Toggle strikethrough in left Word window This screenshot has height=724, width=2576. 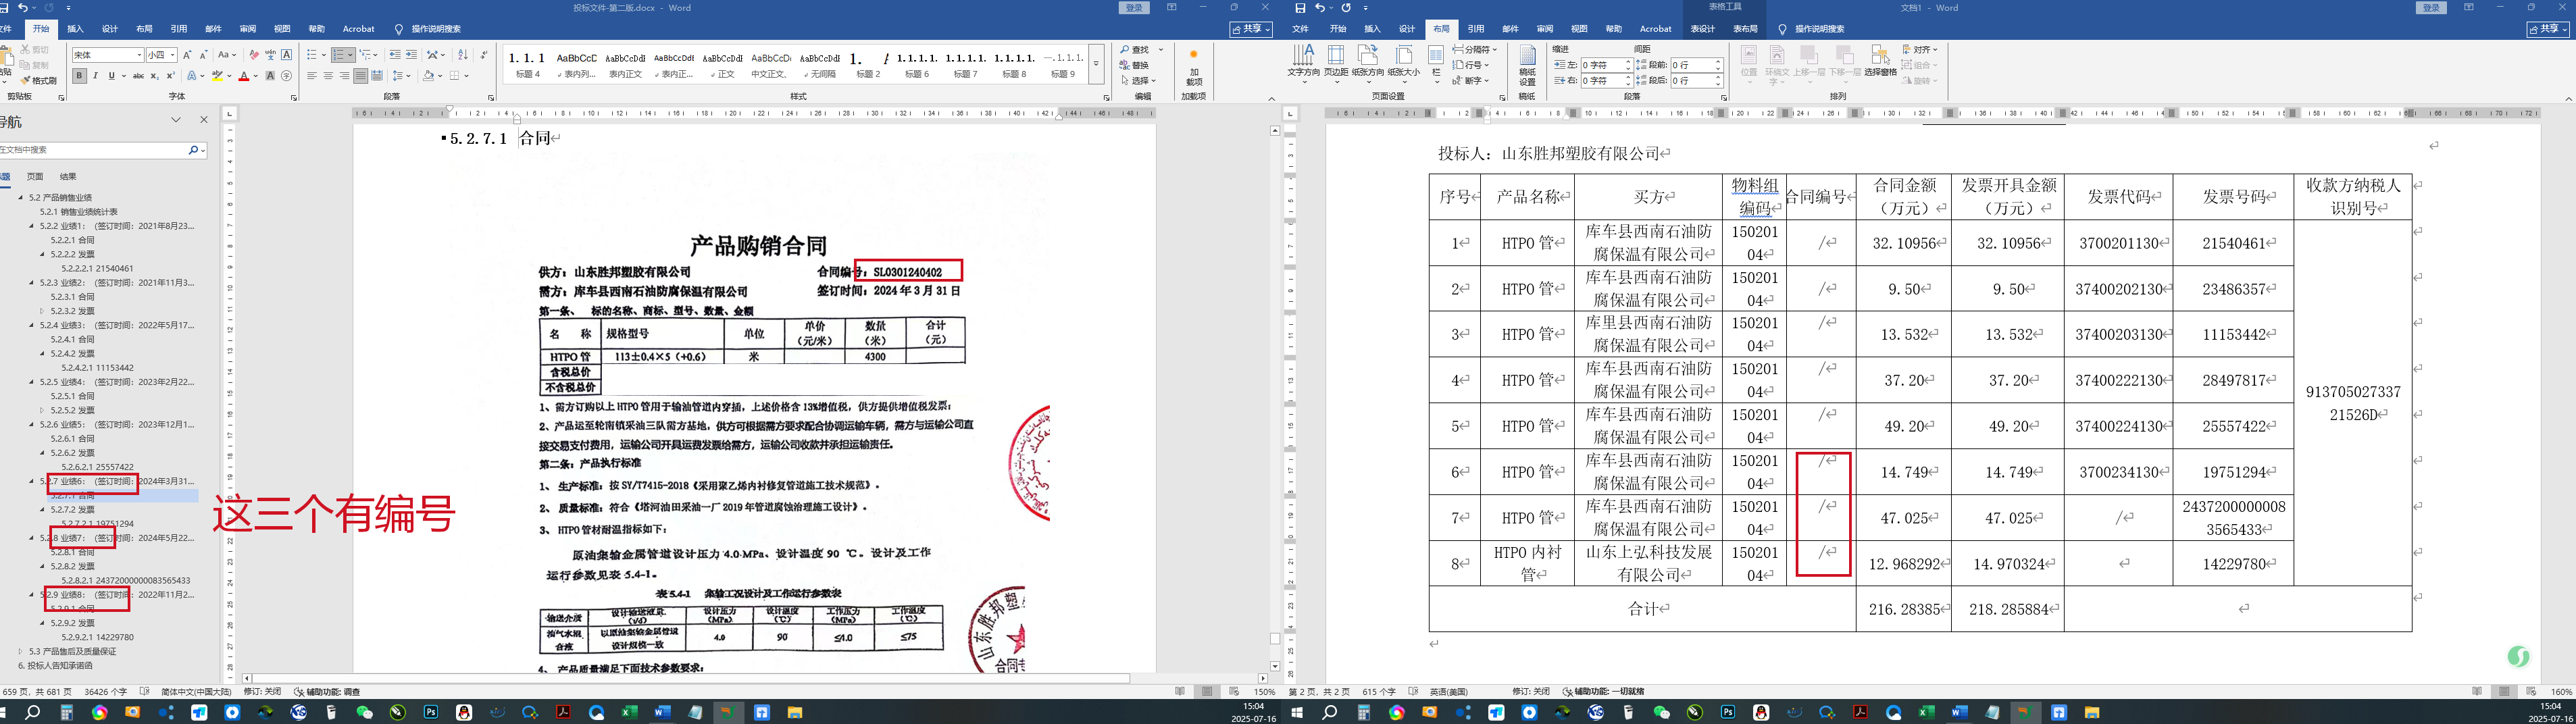pos(139,76)
